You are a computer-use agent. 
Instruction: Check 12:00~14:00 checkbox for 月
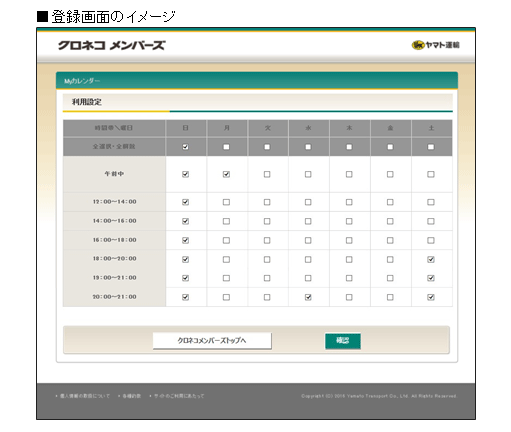click(226, 202)
